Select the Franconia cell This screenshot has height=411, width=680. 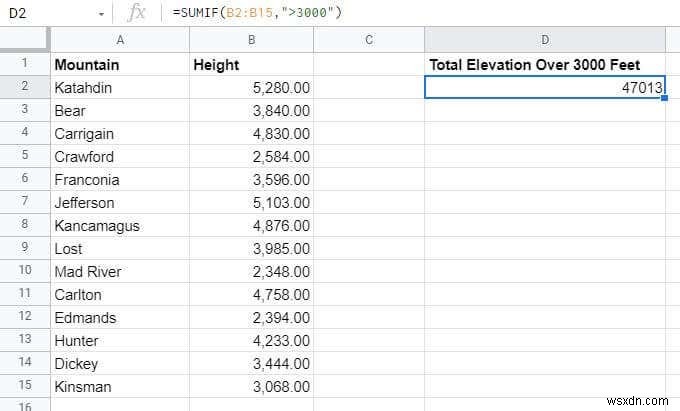[x=120, y=179]
